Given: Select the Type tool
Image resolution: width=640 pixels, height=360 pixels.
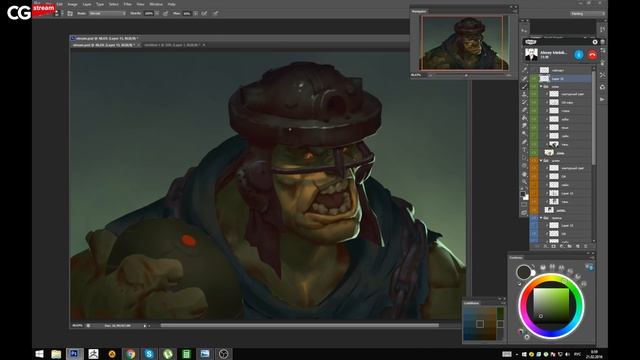Looking at the screenshot, I should (x=524, y=149).
